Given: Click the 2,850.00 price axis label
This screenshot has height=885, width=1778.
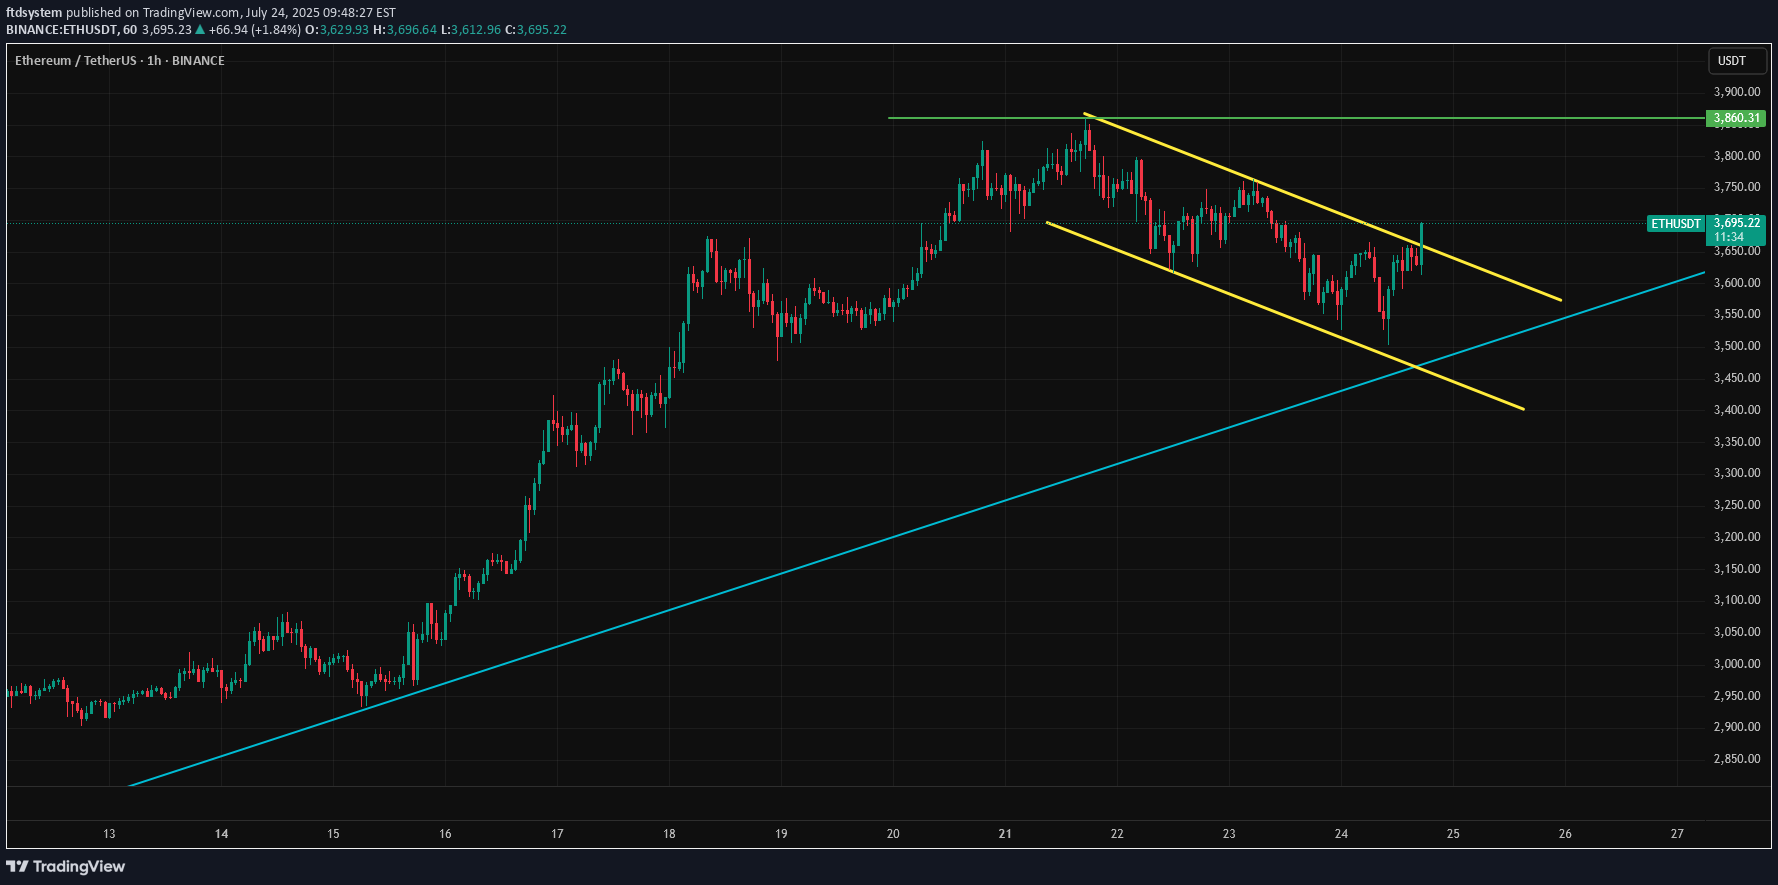Looking at the screenshot, I should tap(1737, 759).
